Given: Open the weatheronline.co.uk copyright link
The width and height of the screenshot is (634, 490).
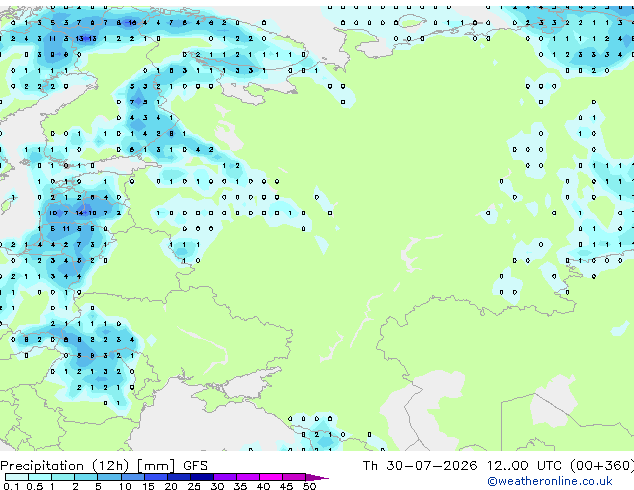Looking at the screenshot, I should point(549,481).
